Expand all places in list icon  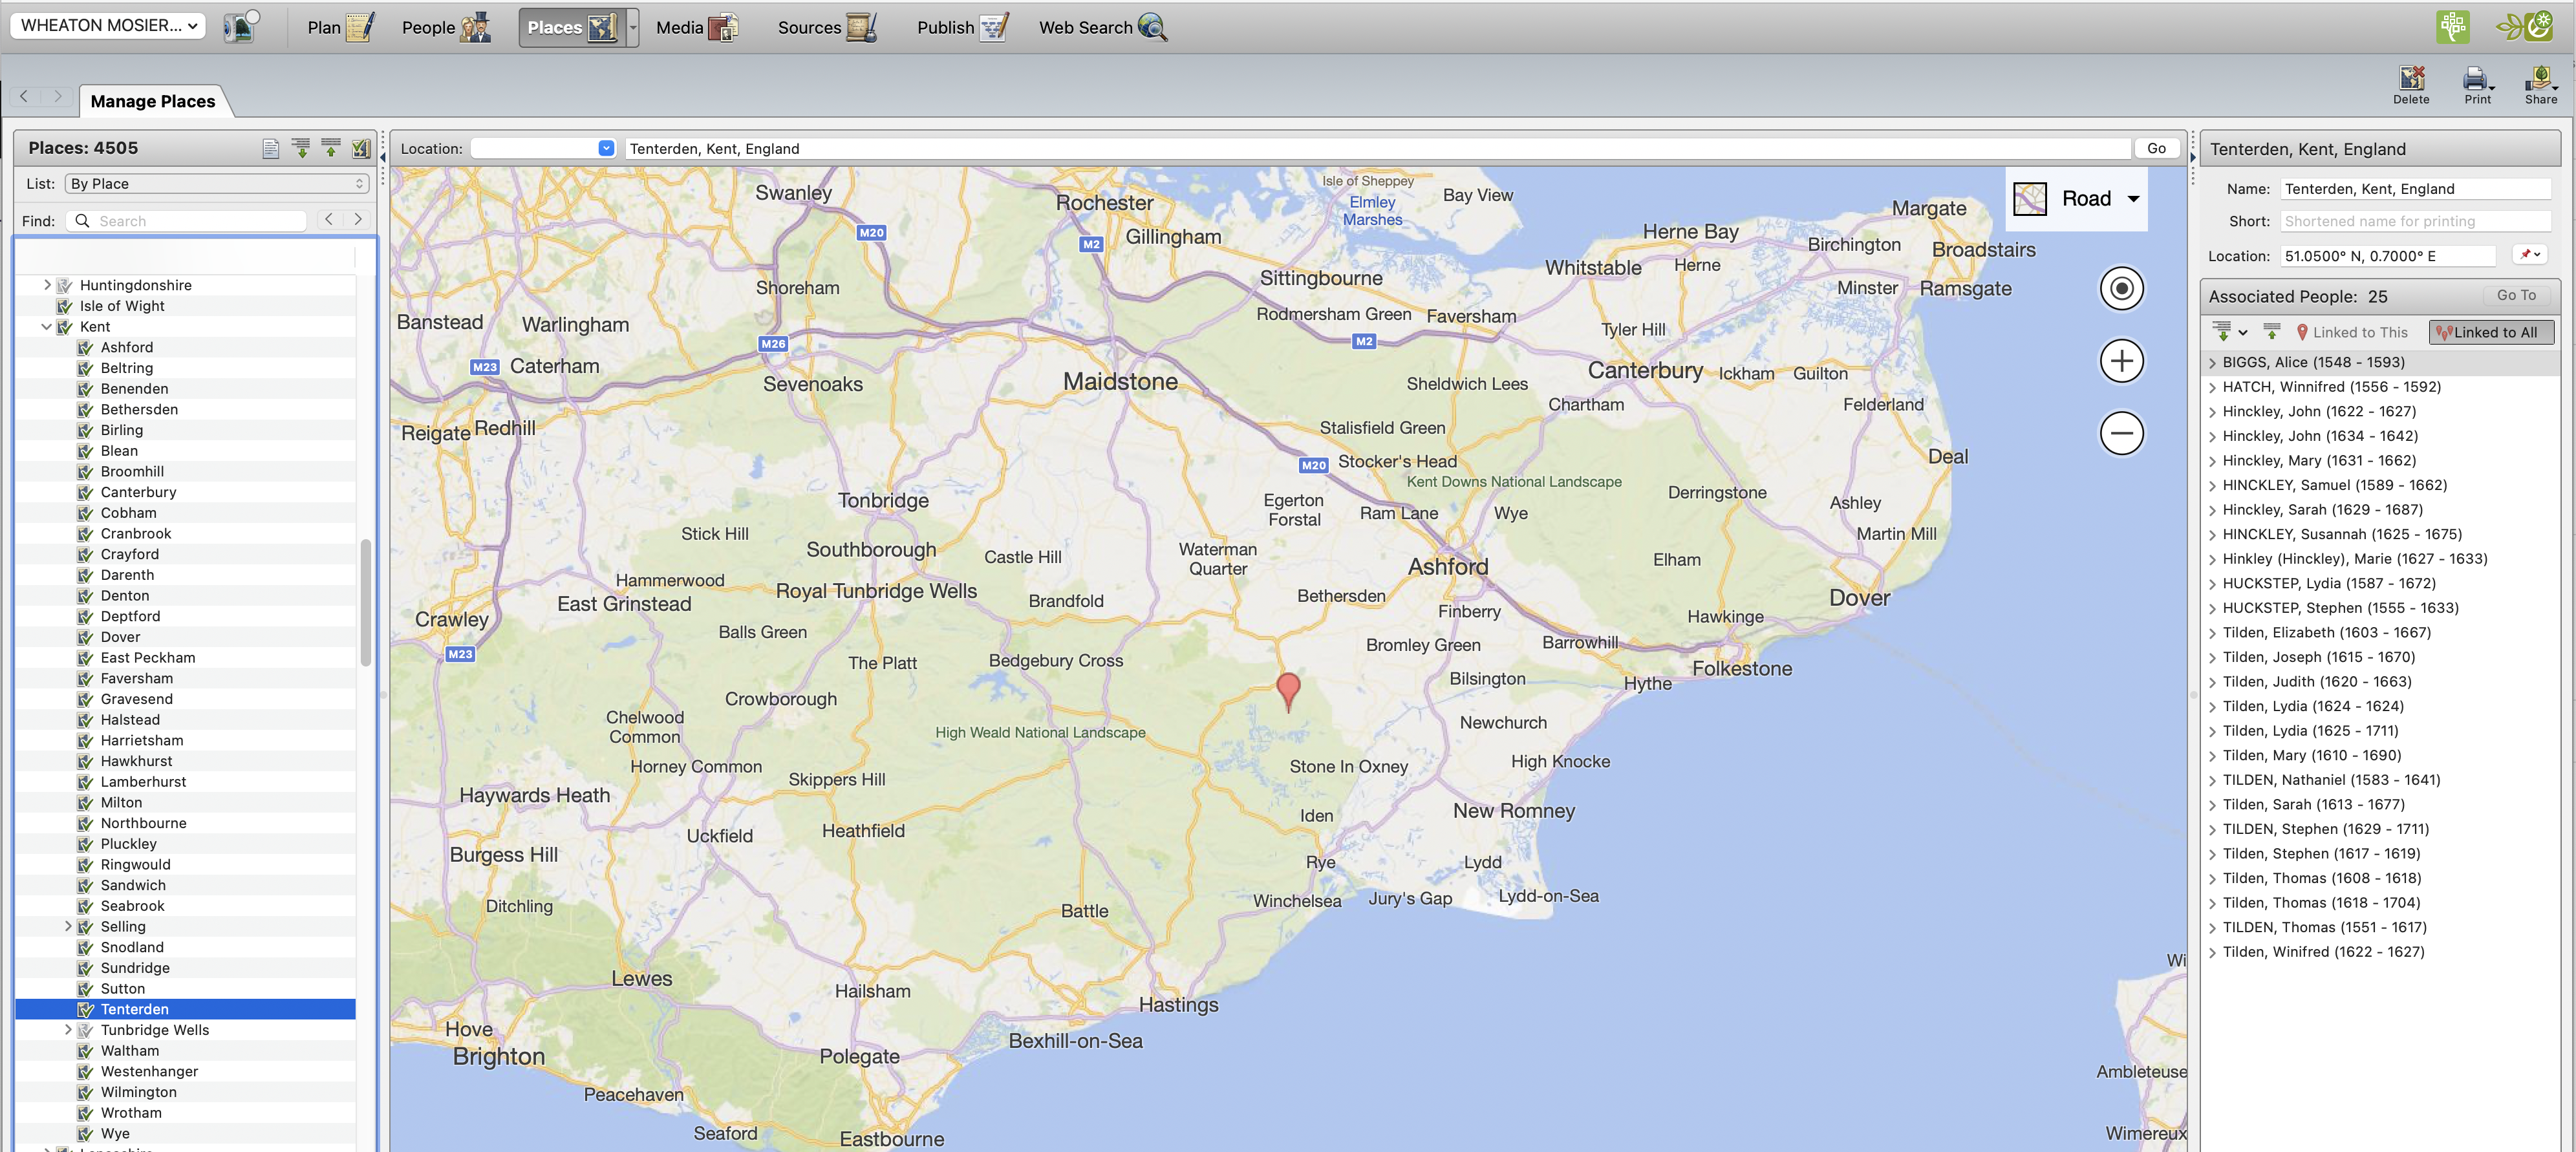300,148
